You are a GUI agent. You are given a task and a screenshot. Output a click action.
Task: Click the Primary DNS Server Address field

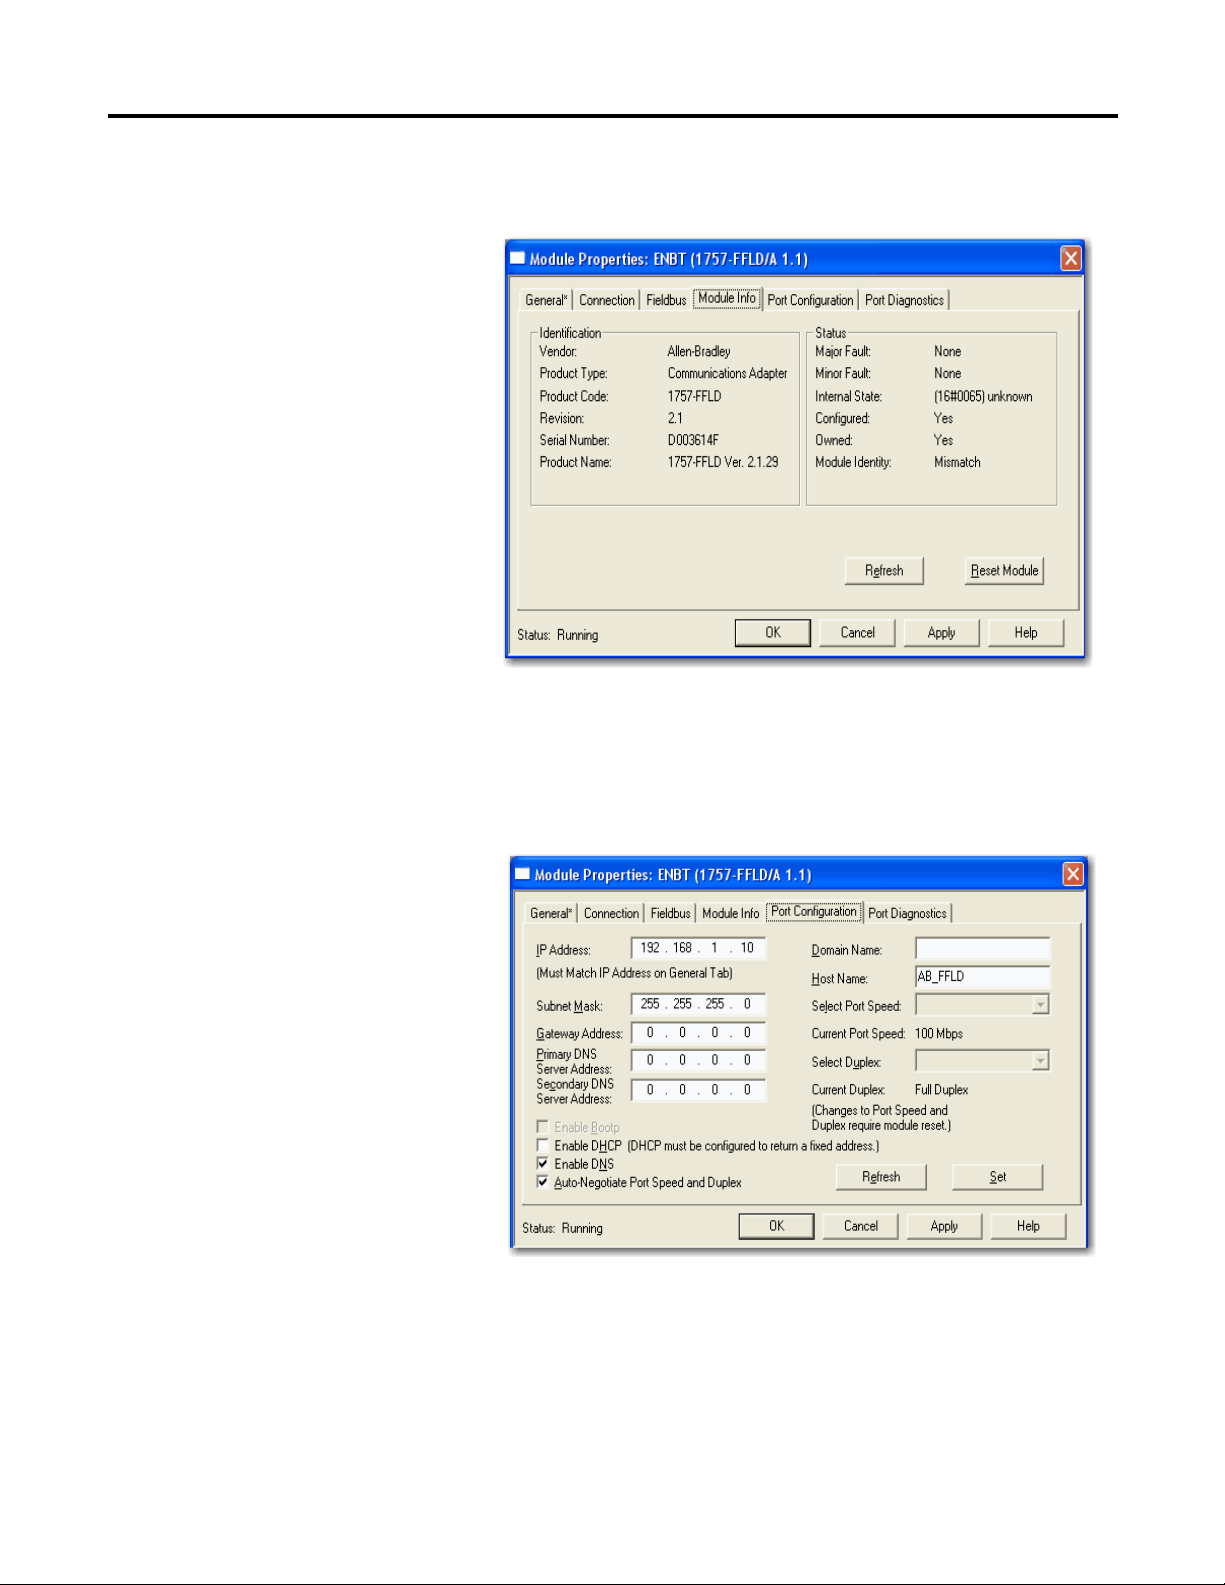698,1061
